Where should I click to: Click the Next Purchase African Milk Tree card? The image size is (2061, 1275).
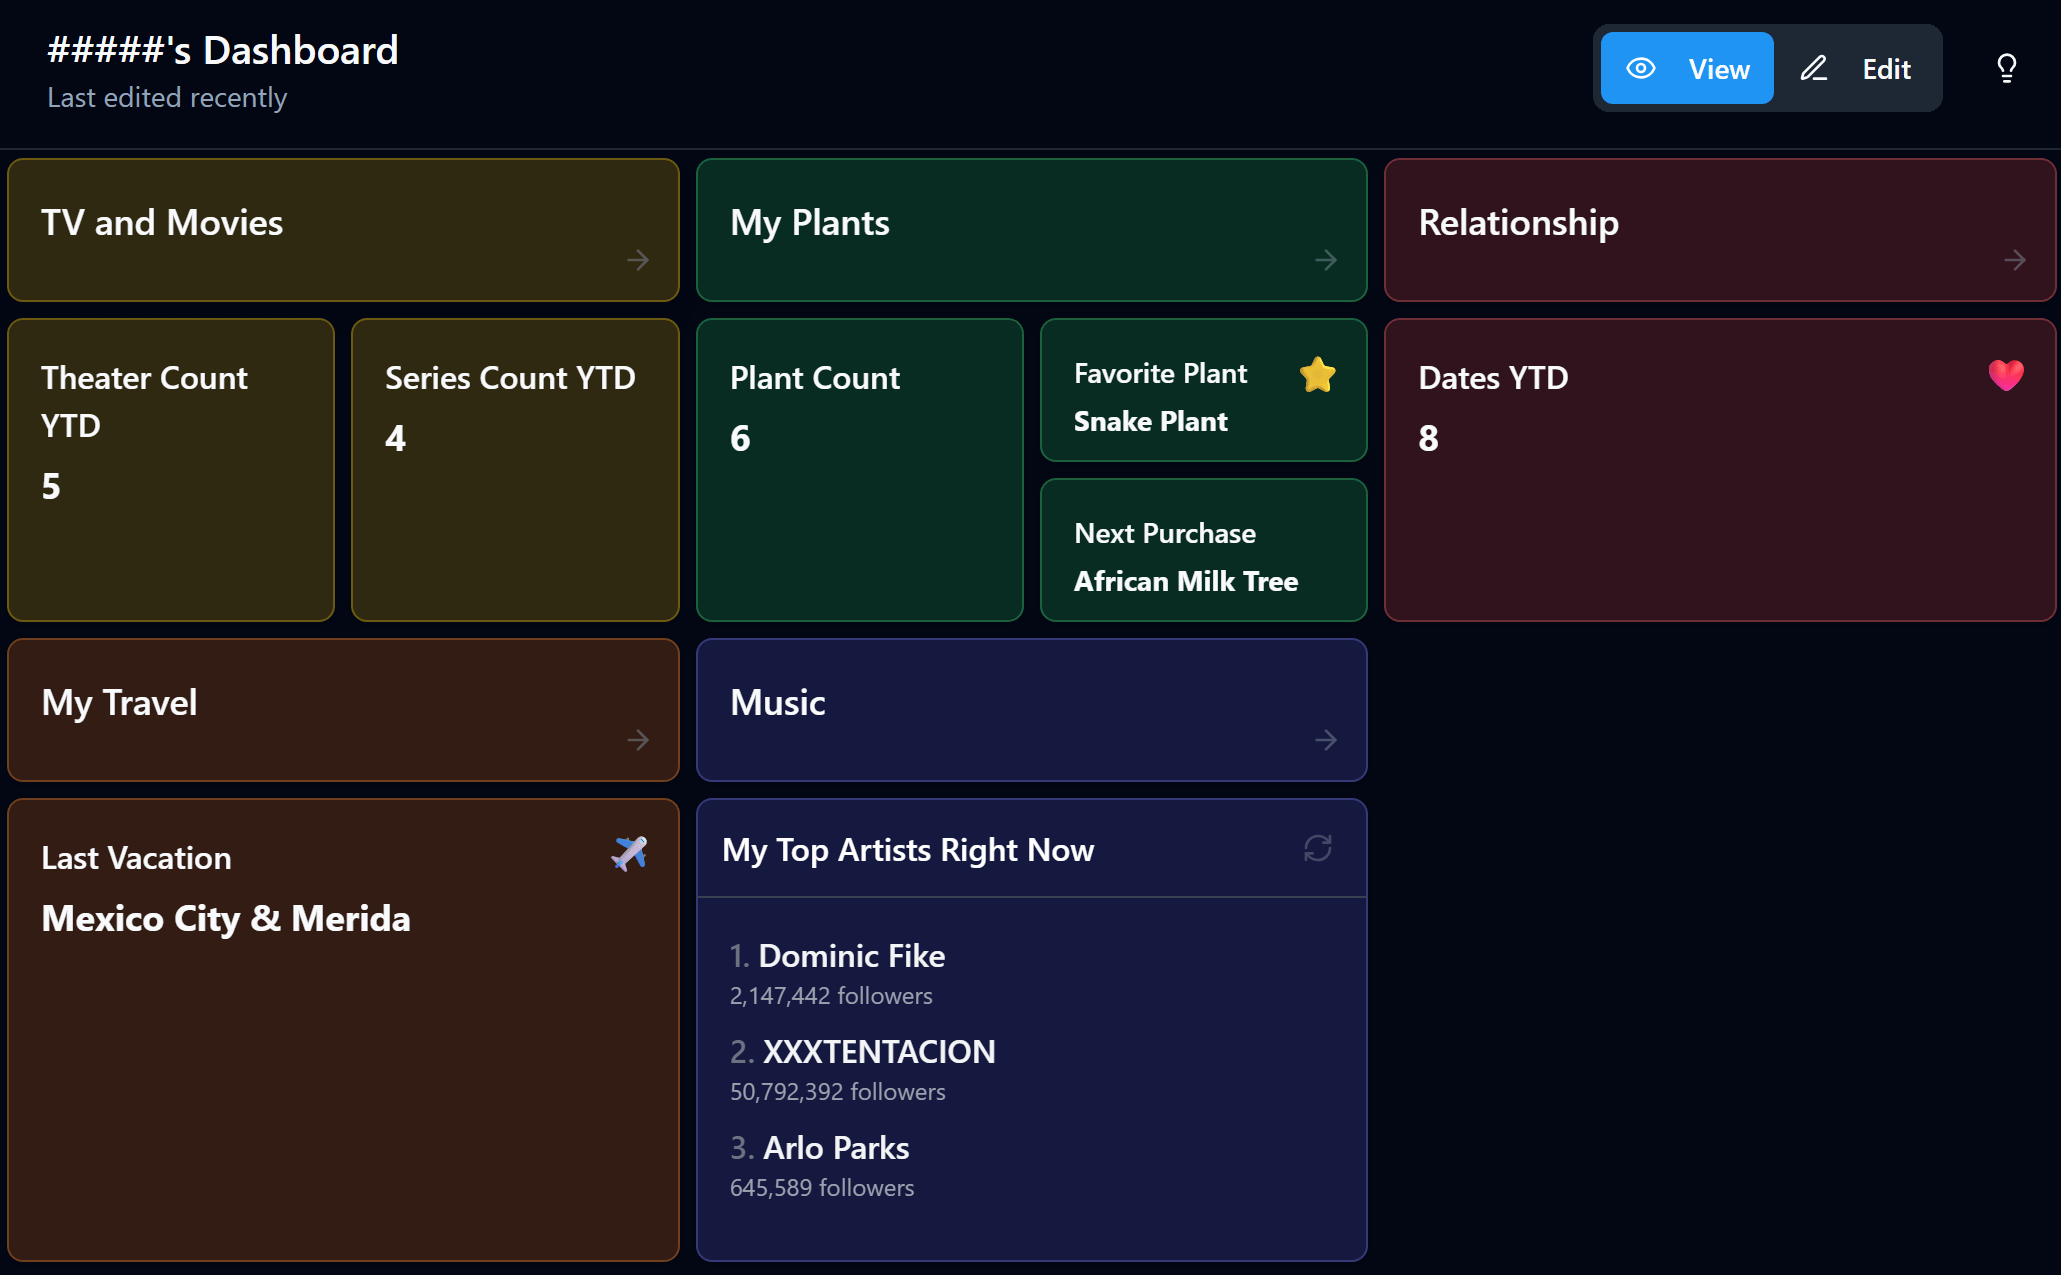1204,550
